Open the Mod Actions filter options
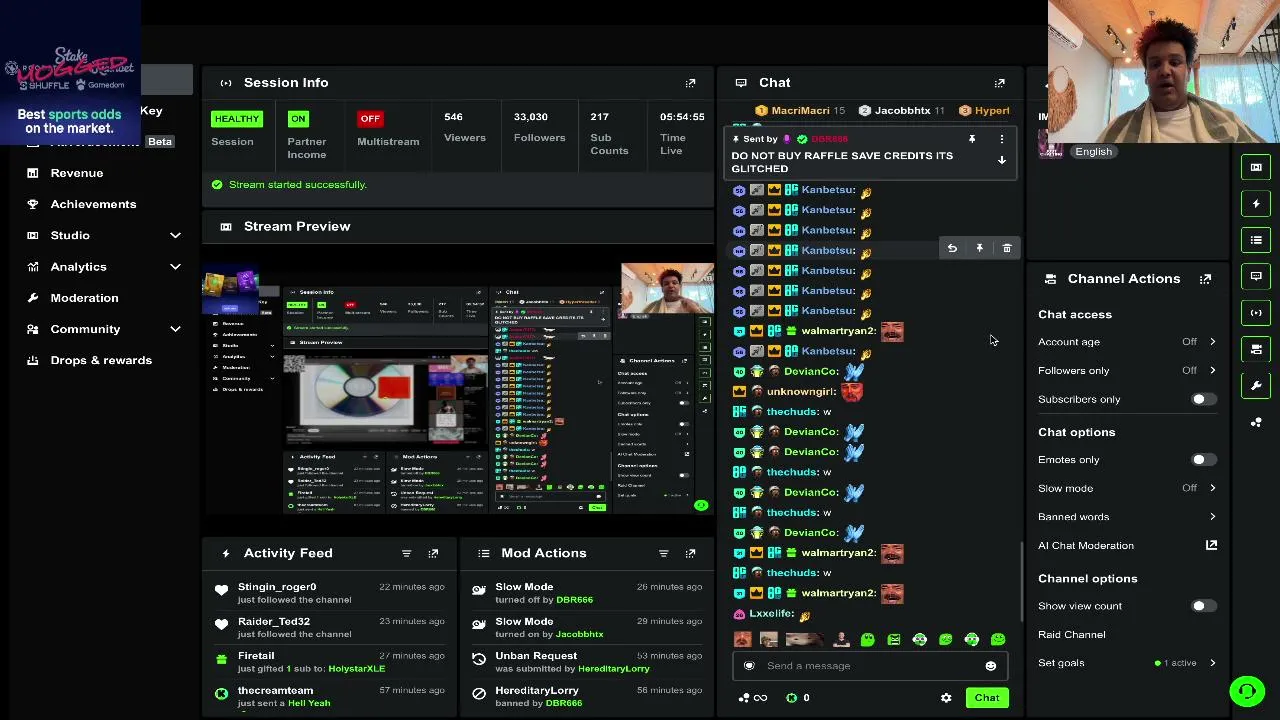 click(x=663, y=553)
